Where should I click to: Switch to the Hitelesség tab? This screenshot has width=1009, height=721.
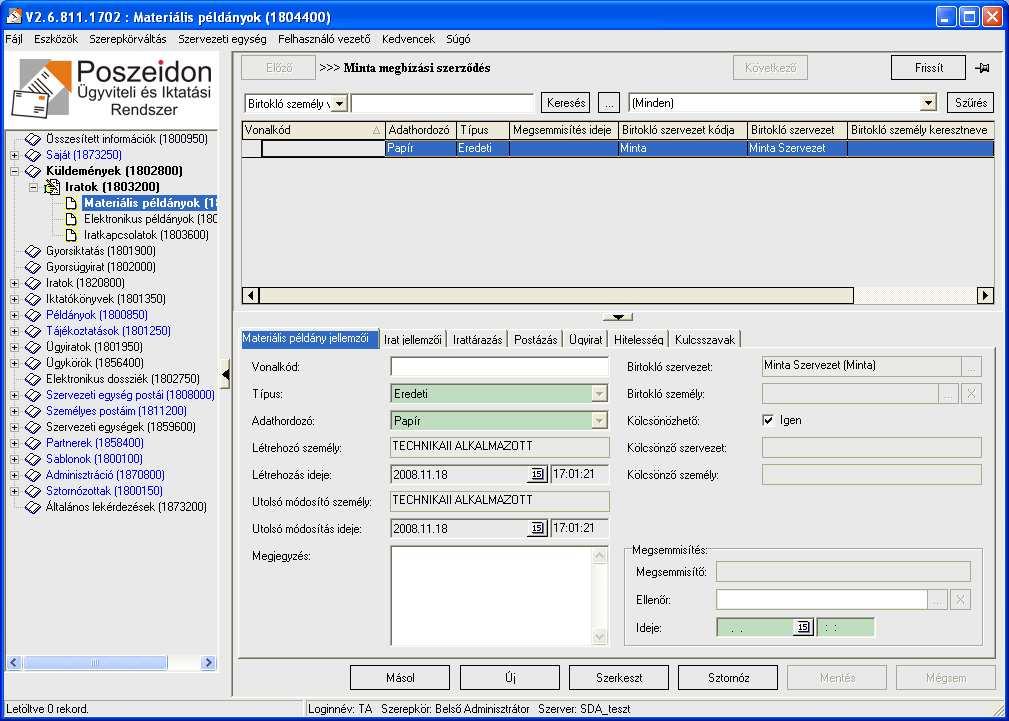click(638, 339)
